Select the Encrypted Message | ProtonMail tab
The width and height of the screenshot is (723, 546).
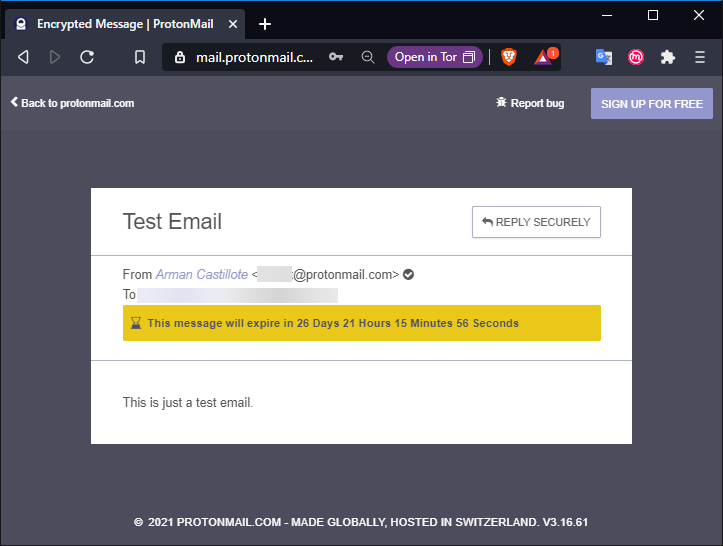point(125,24)
